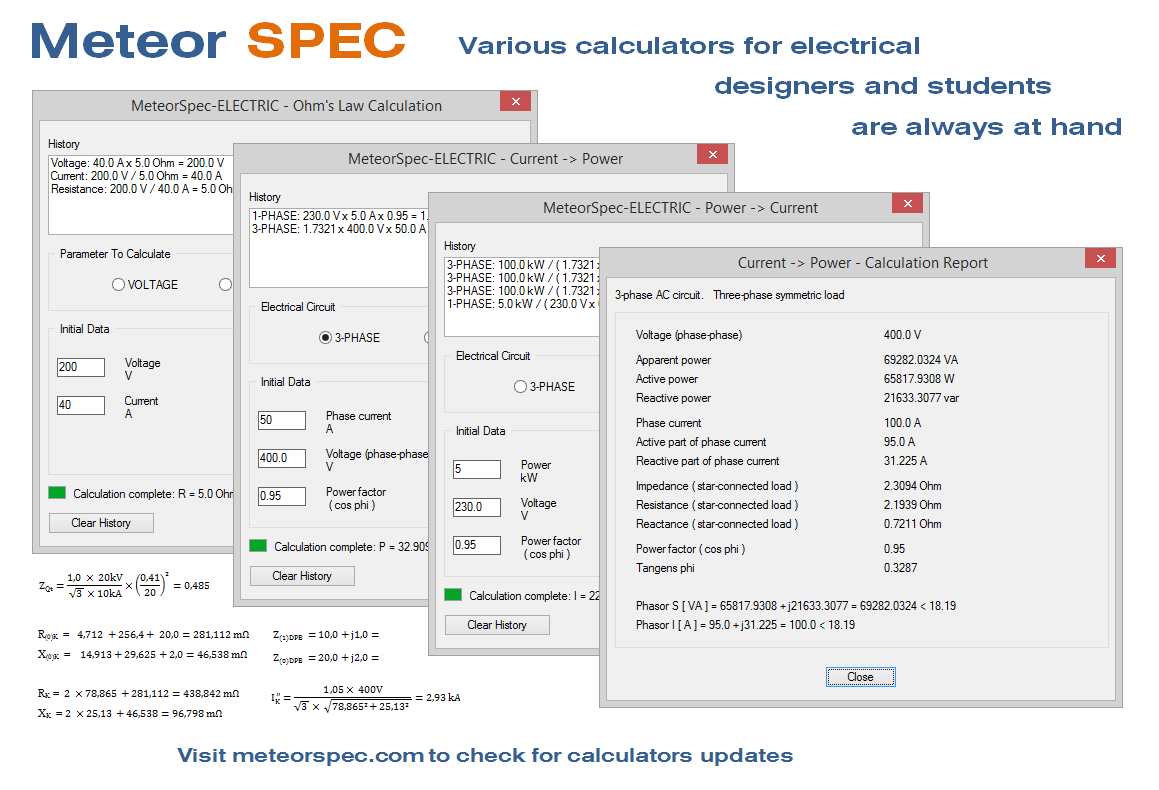Click the Current -> Power history box
Screen dimensions: 1159x790
pos(339,248)
